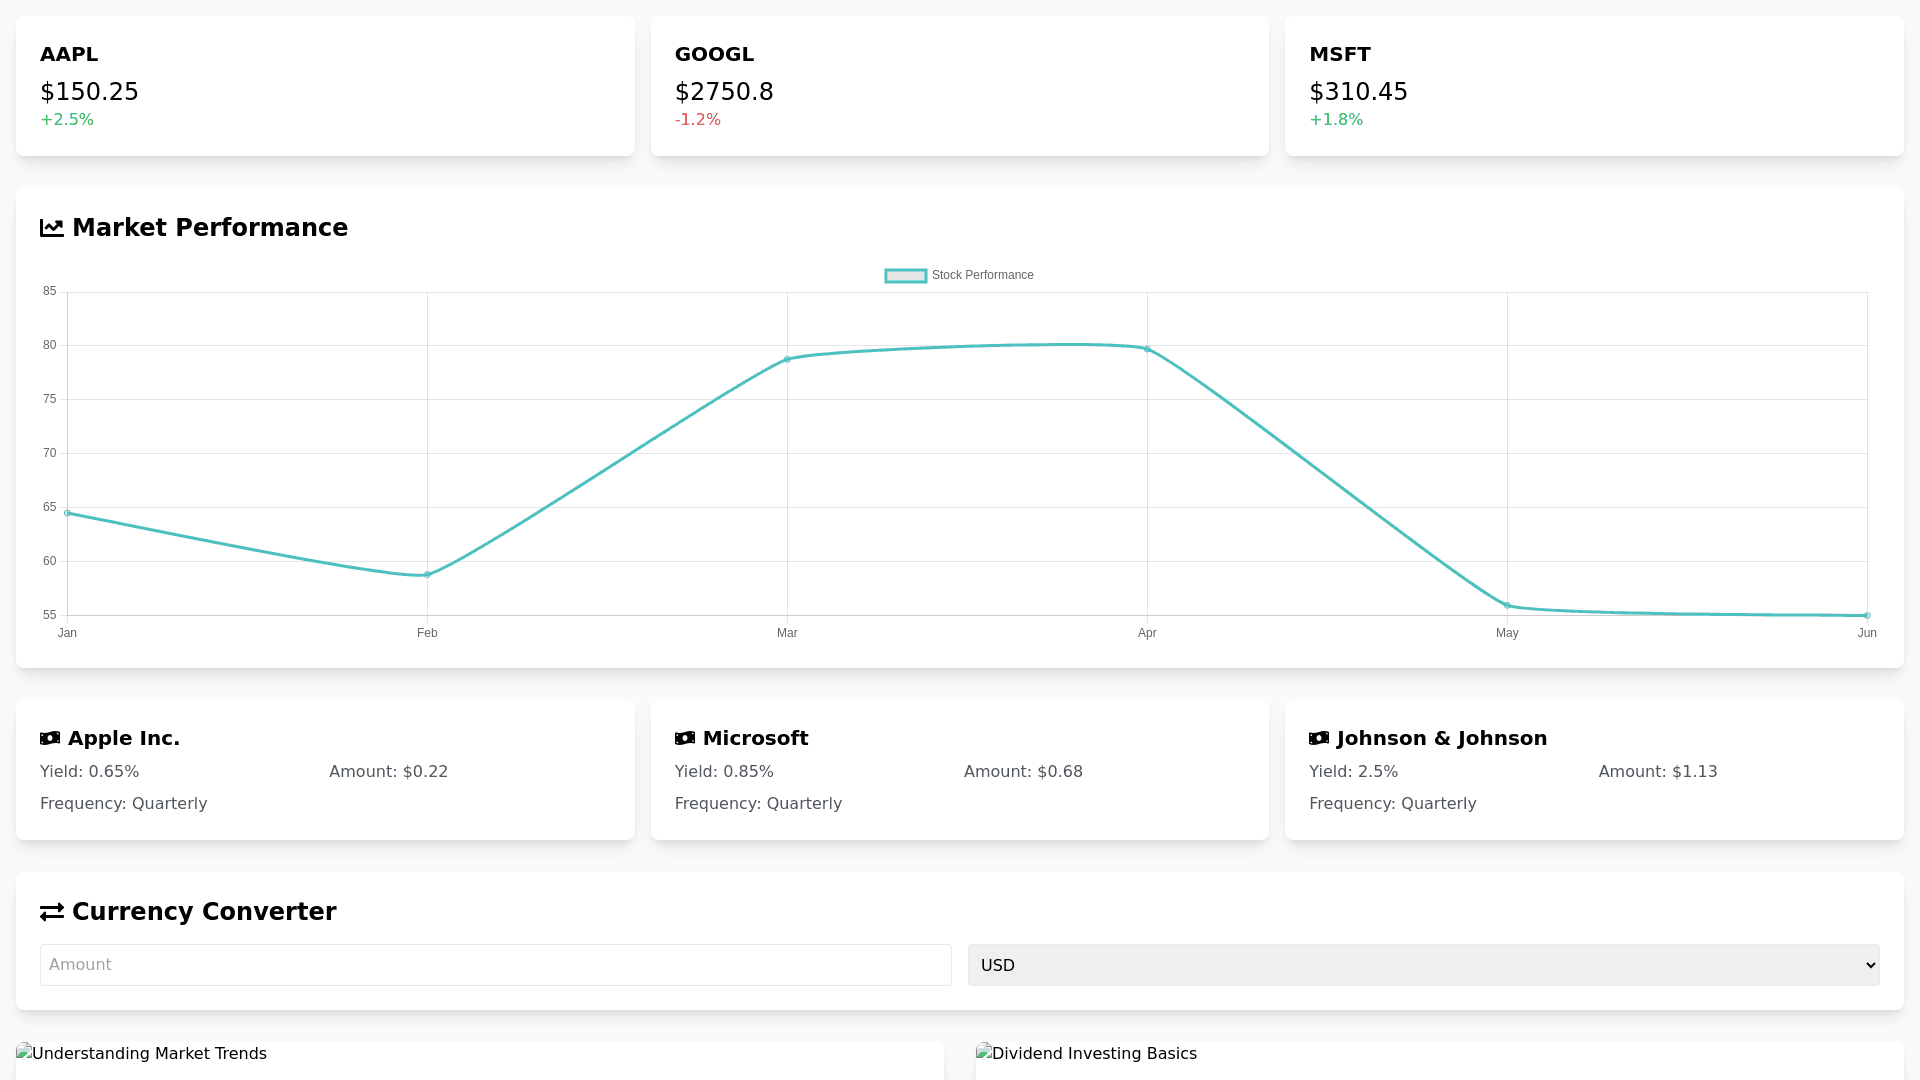
Task: Click the Currency Converter exchange arrows icon
Action: [x=52, y=912]
